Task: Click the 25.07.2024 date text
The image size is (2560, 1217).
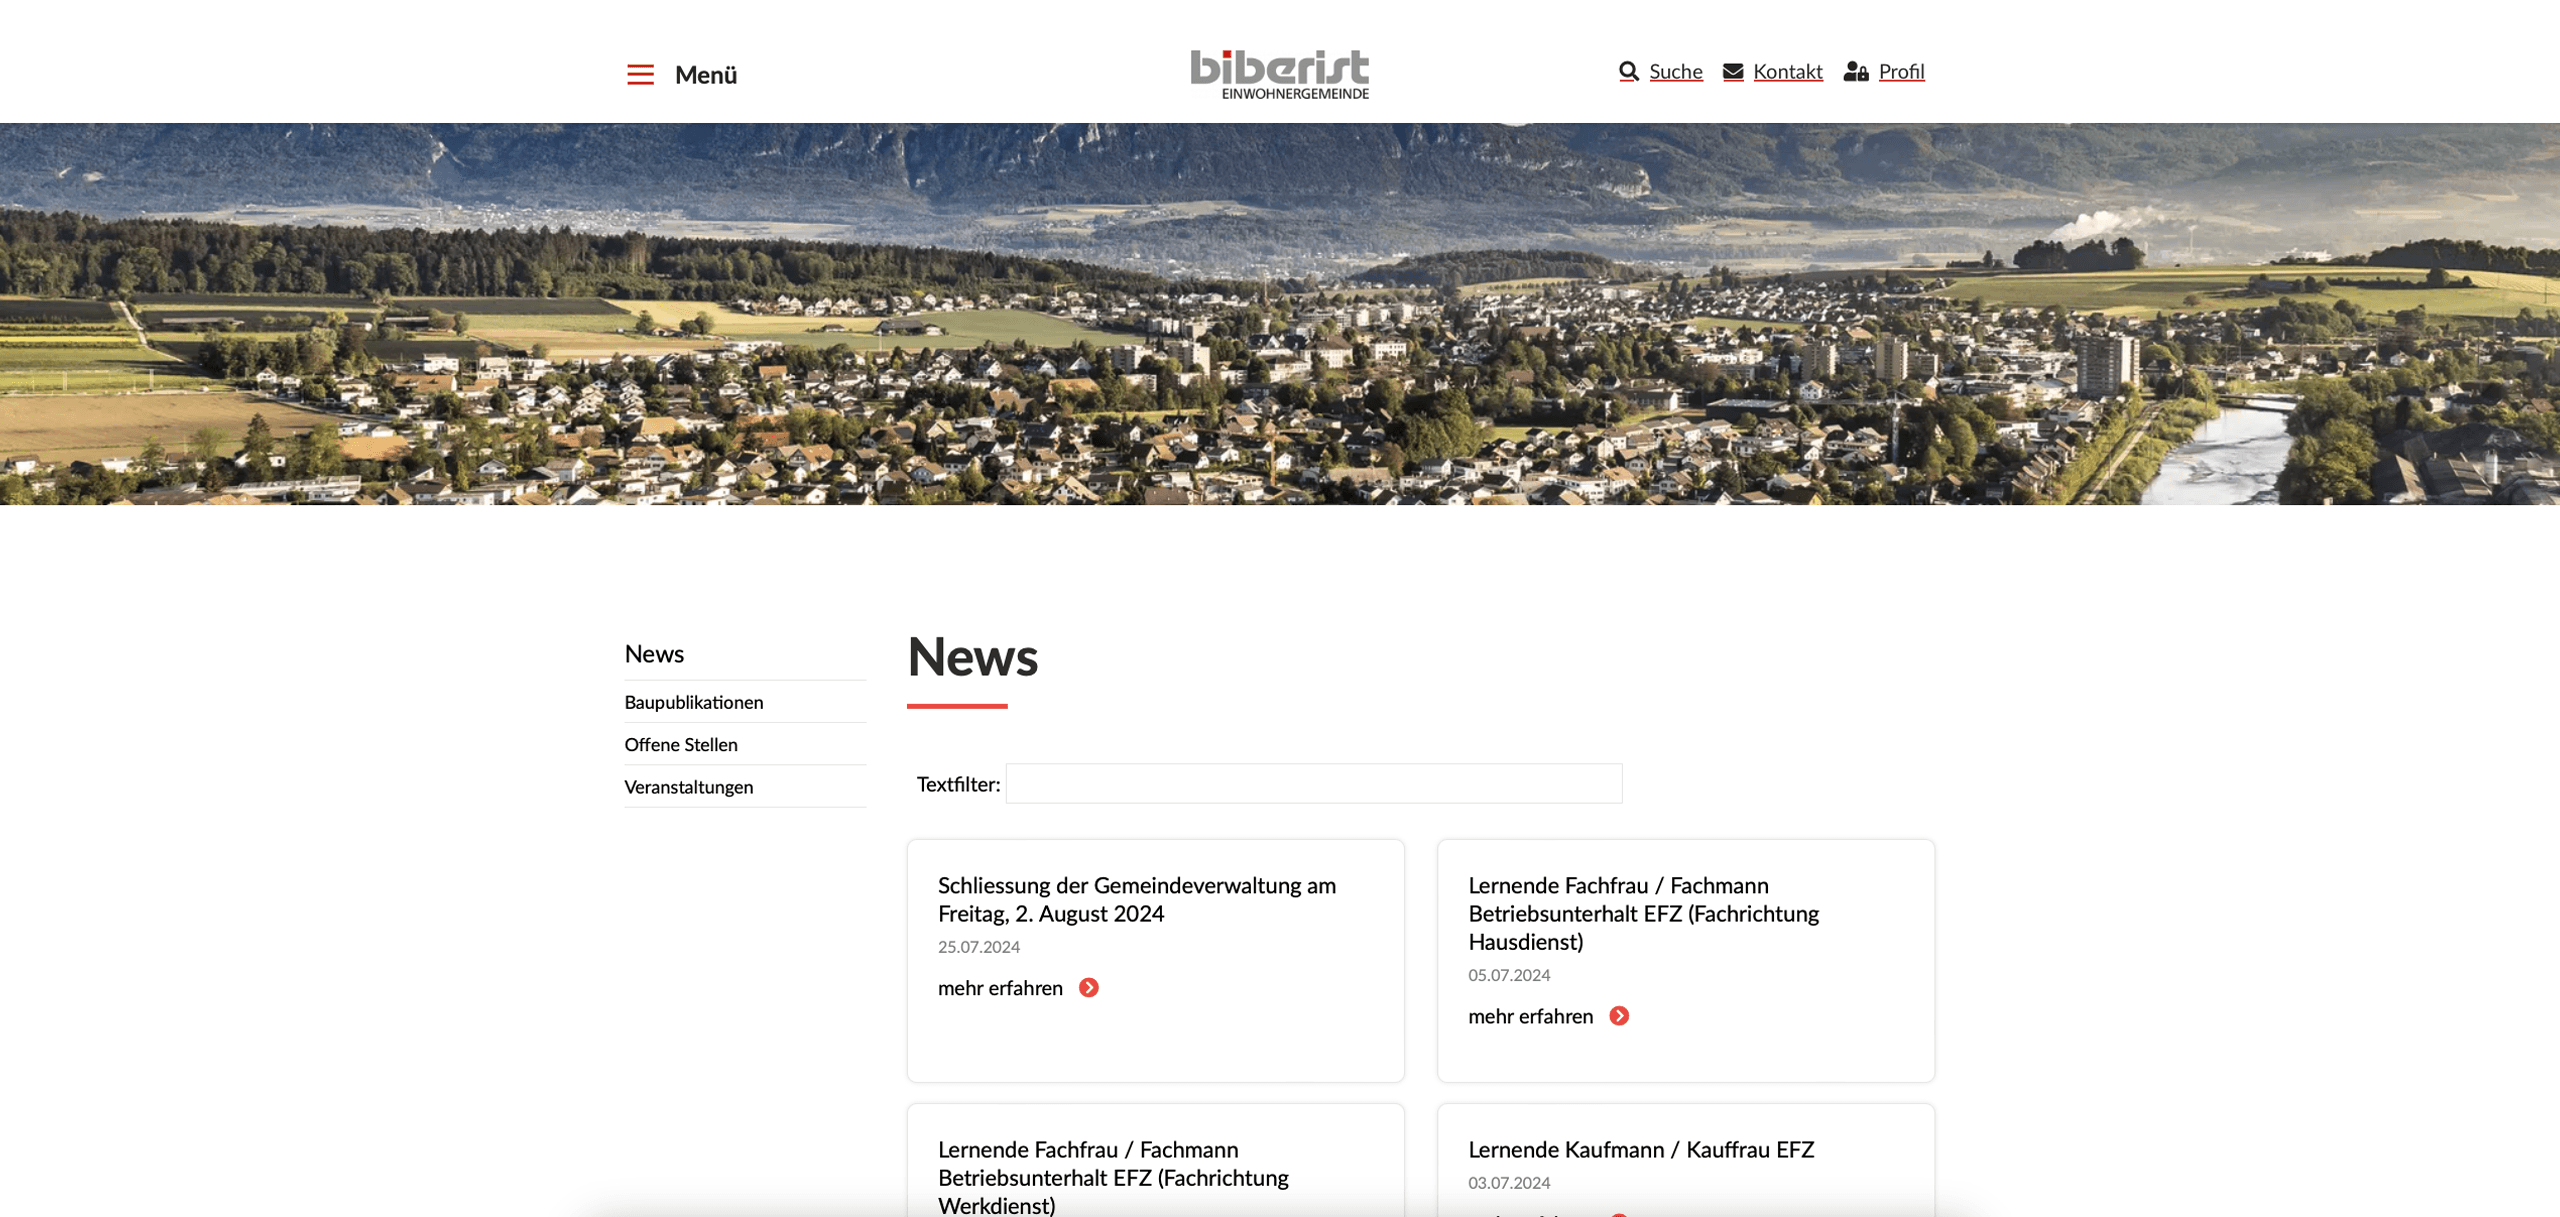Action: pos(978,947)
